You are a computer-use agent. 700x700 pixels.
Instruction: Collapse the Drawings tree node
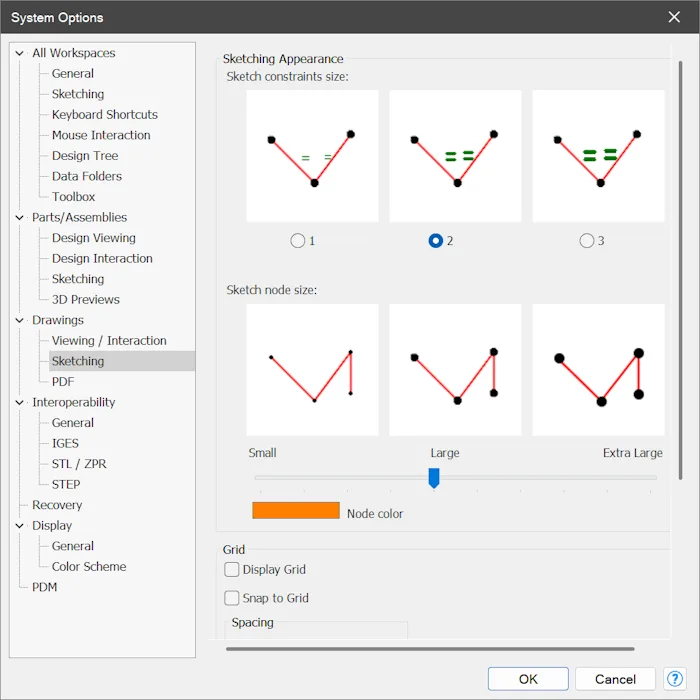point(19,320)
